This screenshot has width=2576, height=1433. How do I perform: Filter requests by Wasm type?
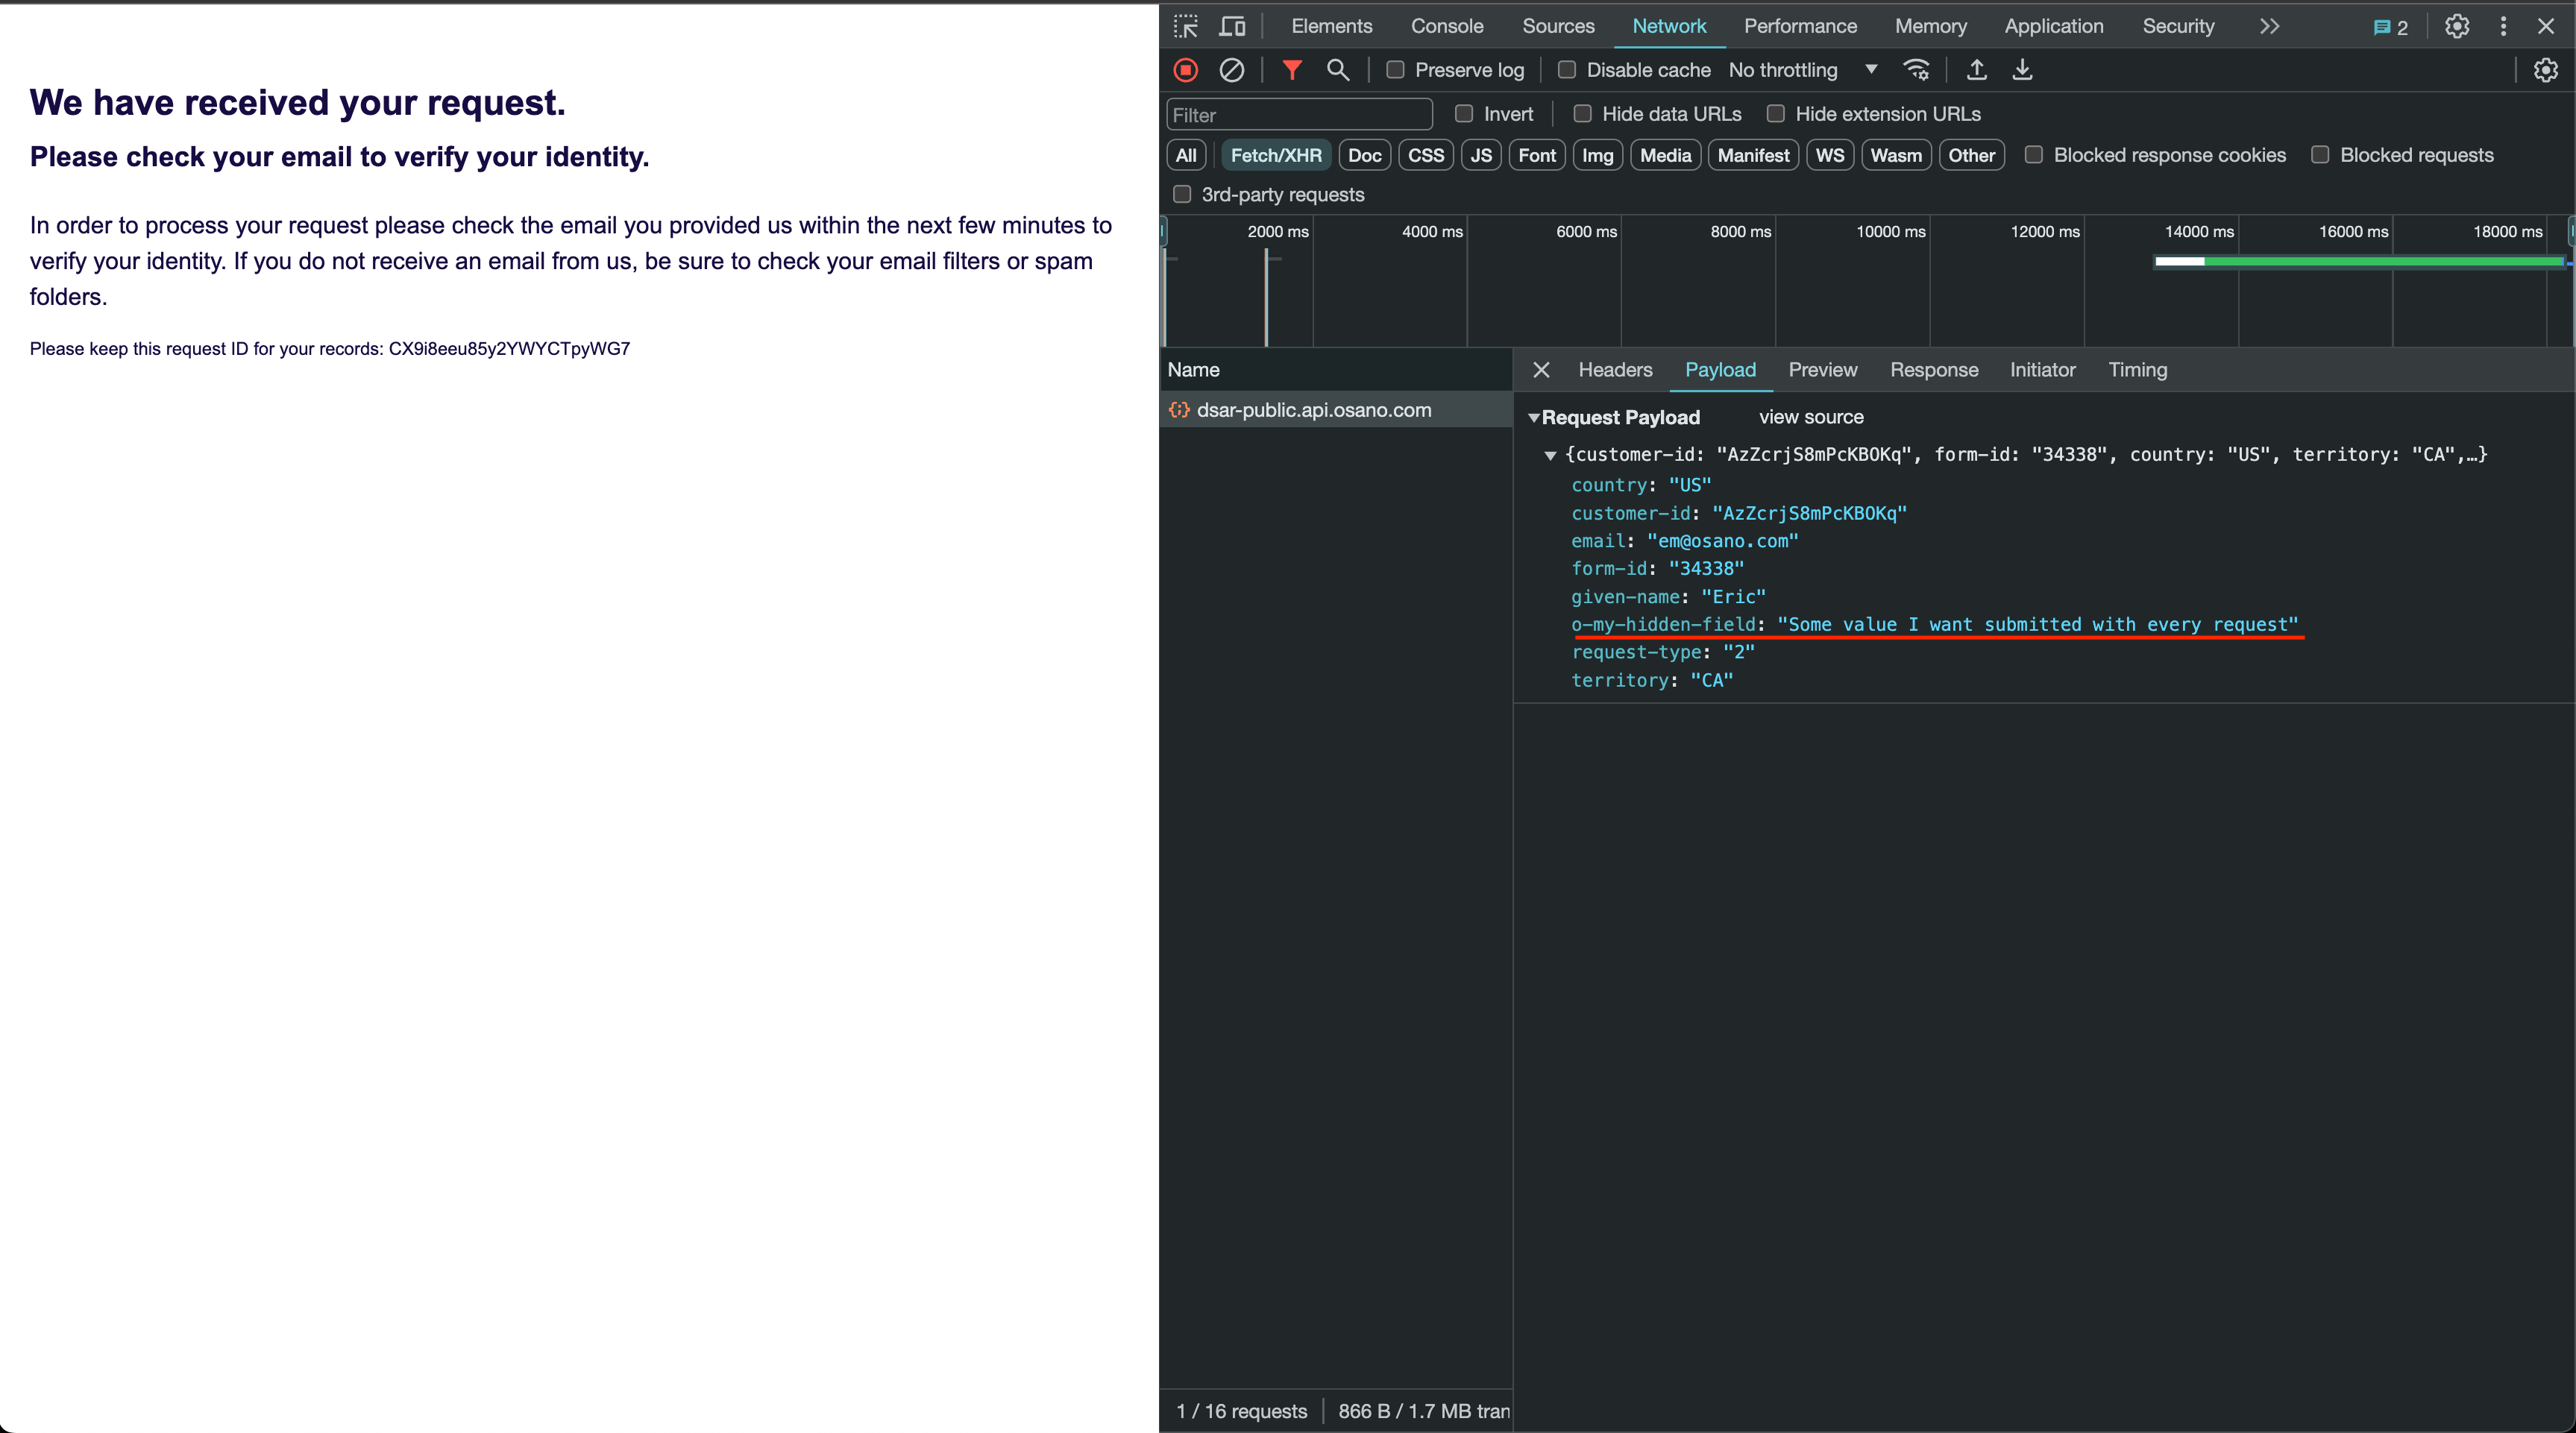click(x=1896, y=155)
